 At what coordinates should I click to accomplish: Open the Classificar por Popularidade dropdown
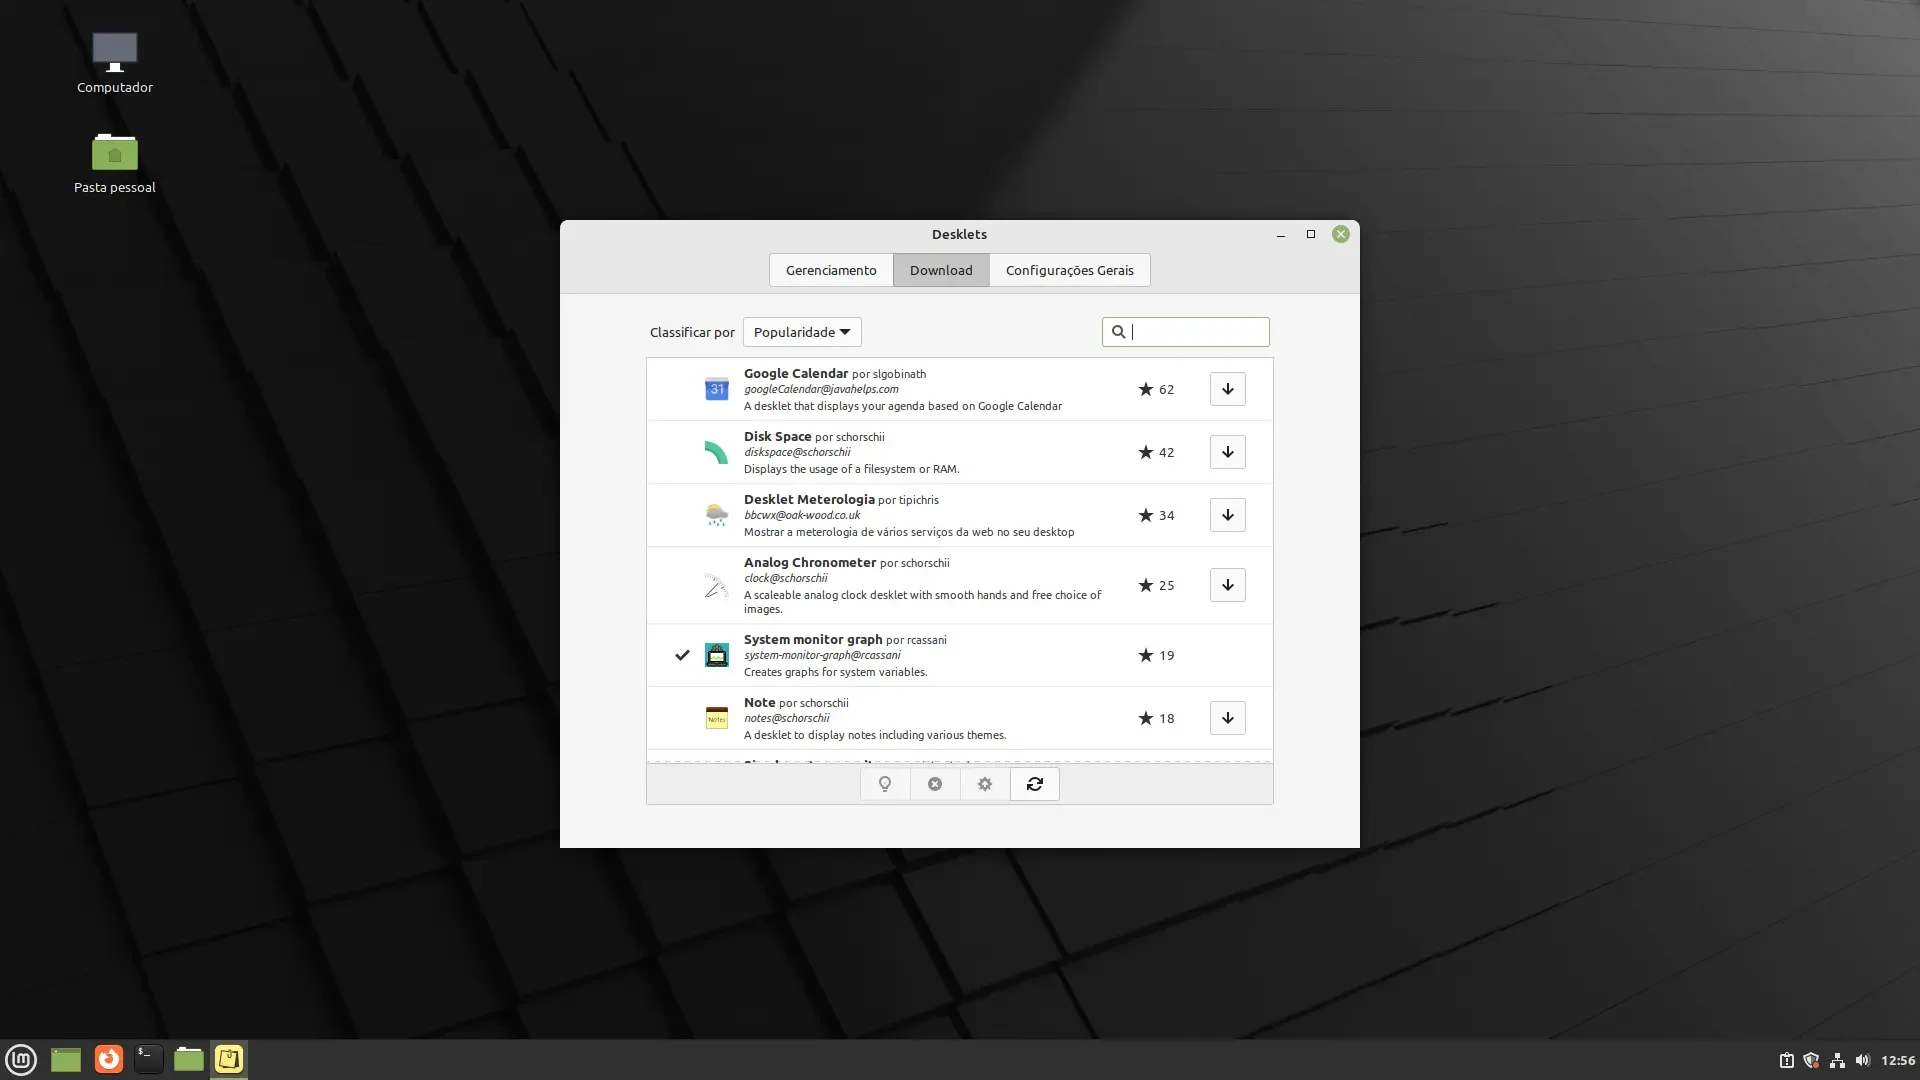pyautogui.click(x=802, y=332)
